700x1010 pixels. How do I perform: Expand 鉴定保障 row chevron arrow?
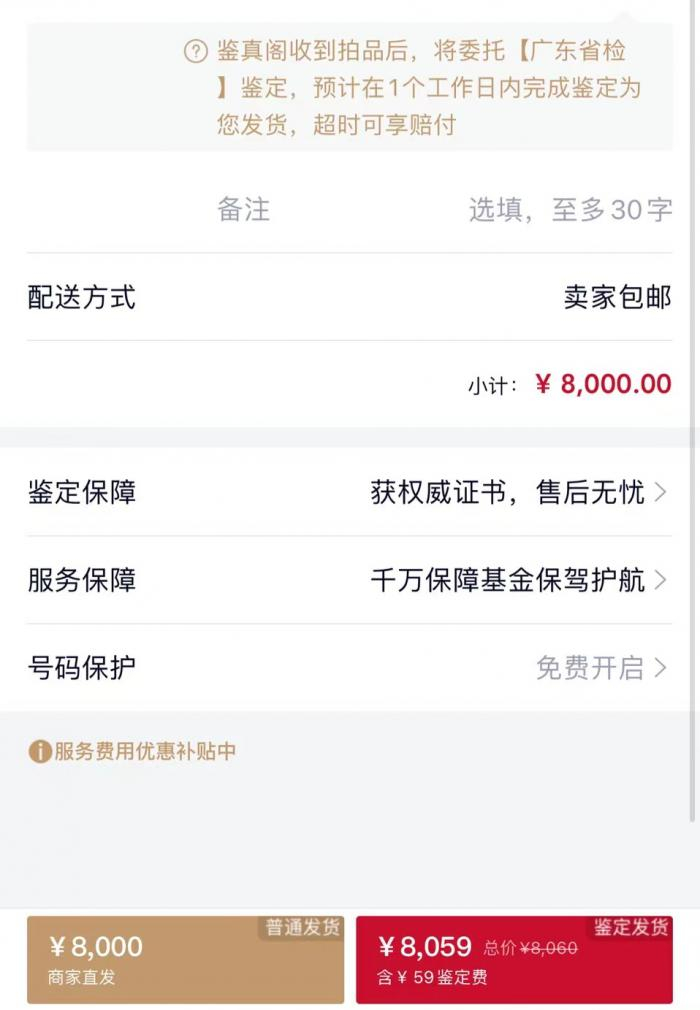(660, 492)
